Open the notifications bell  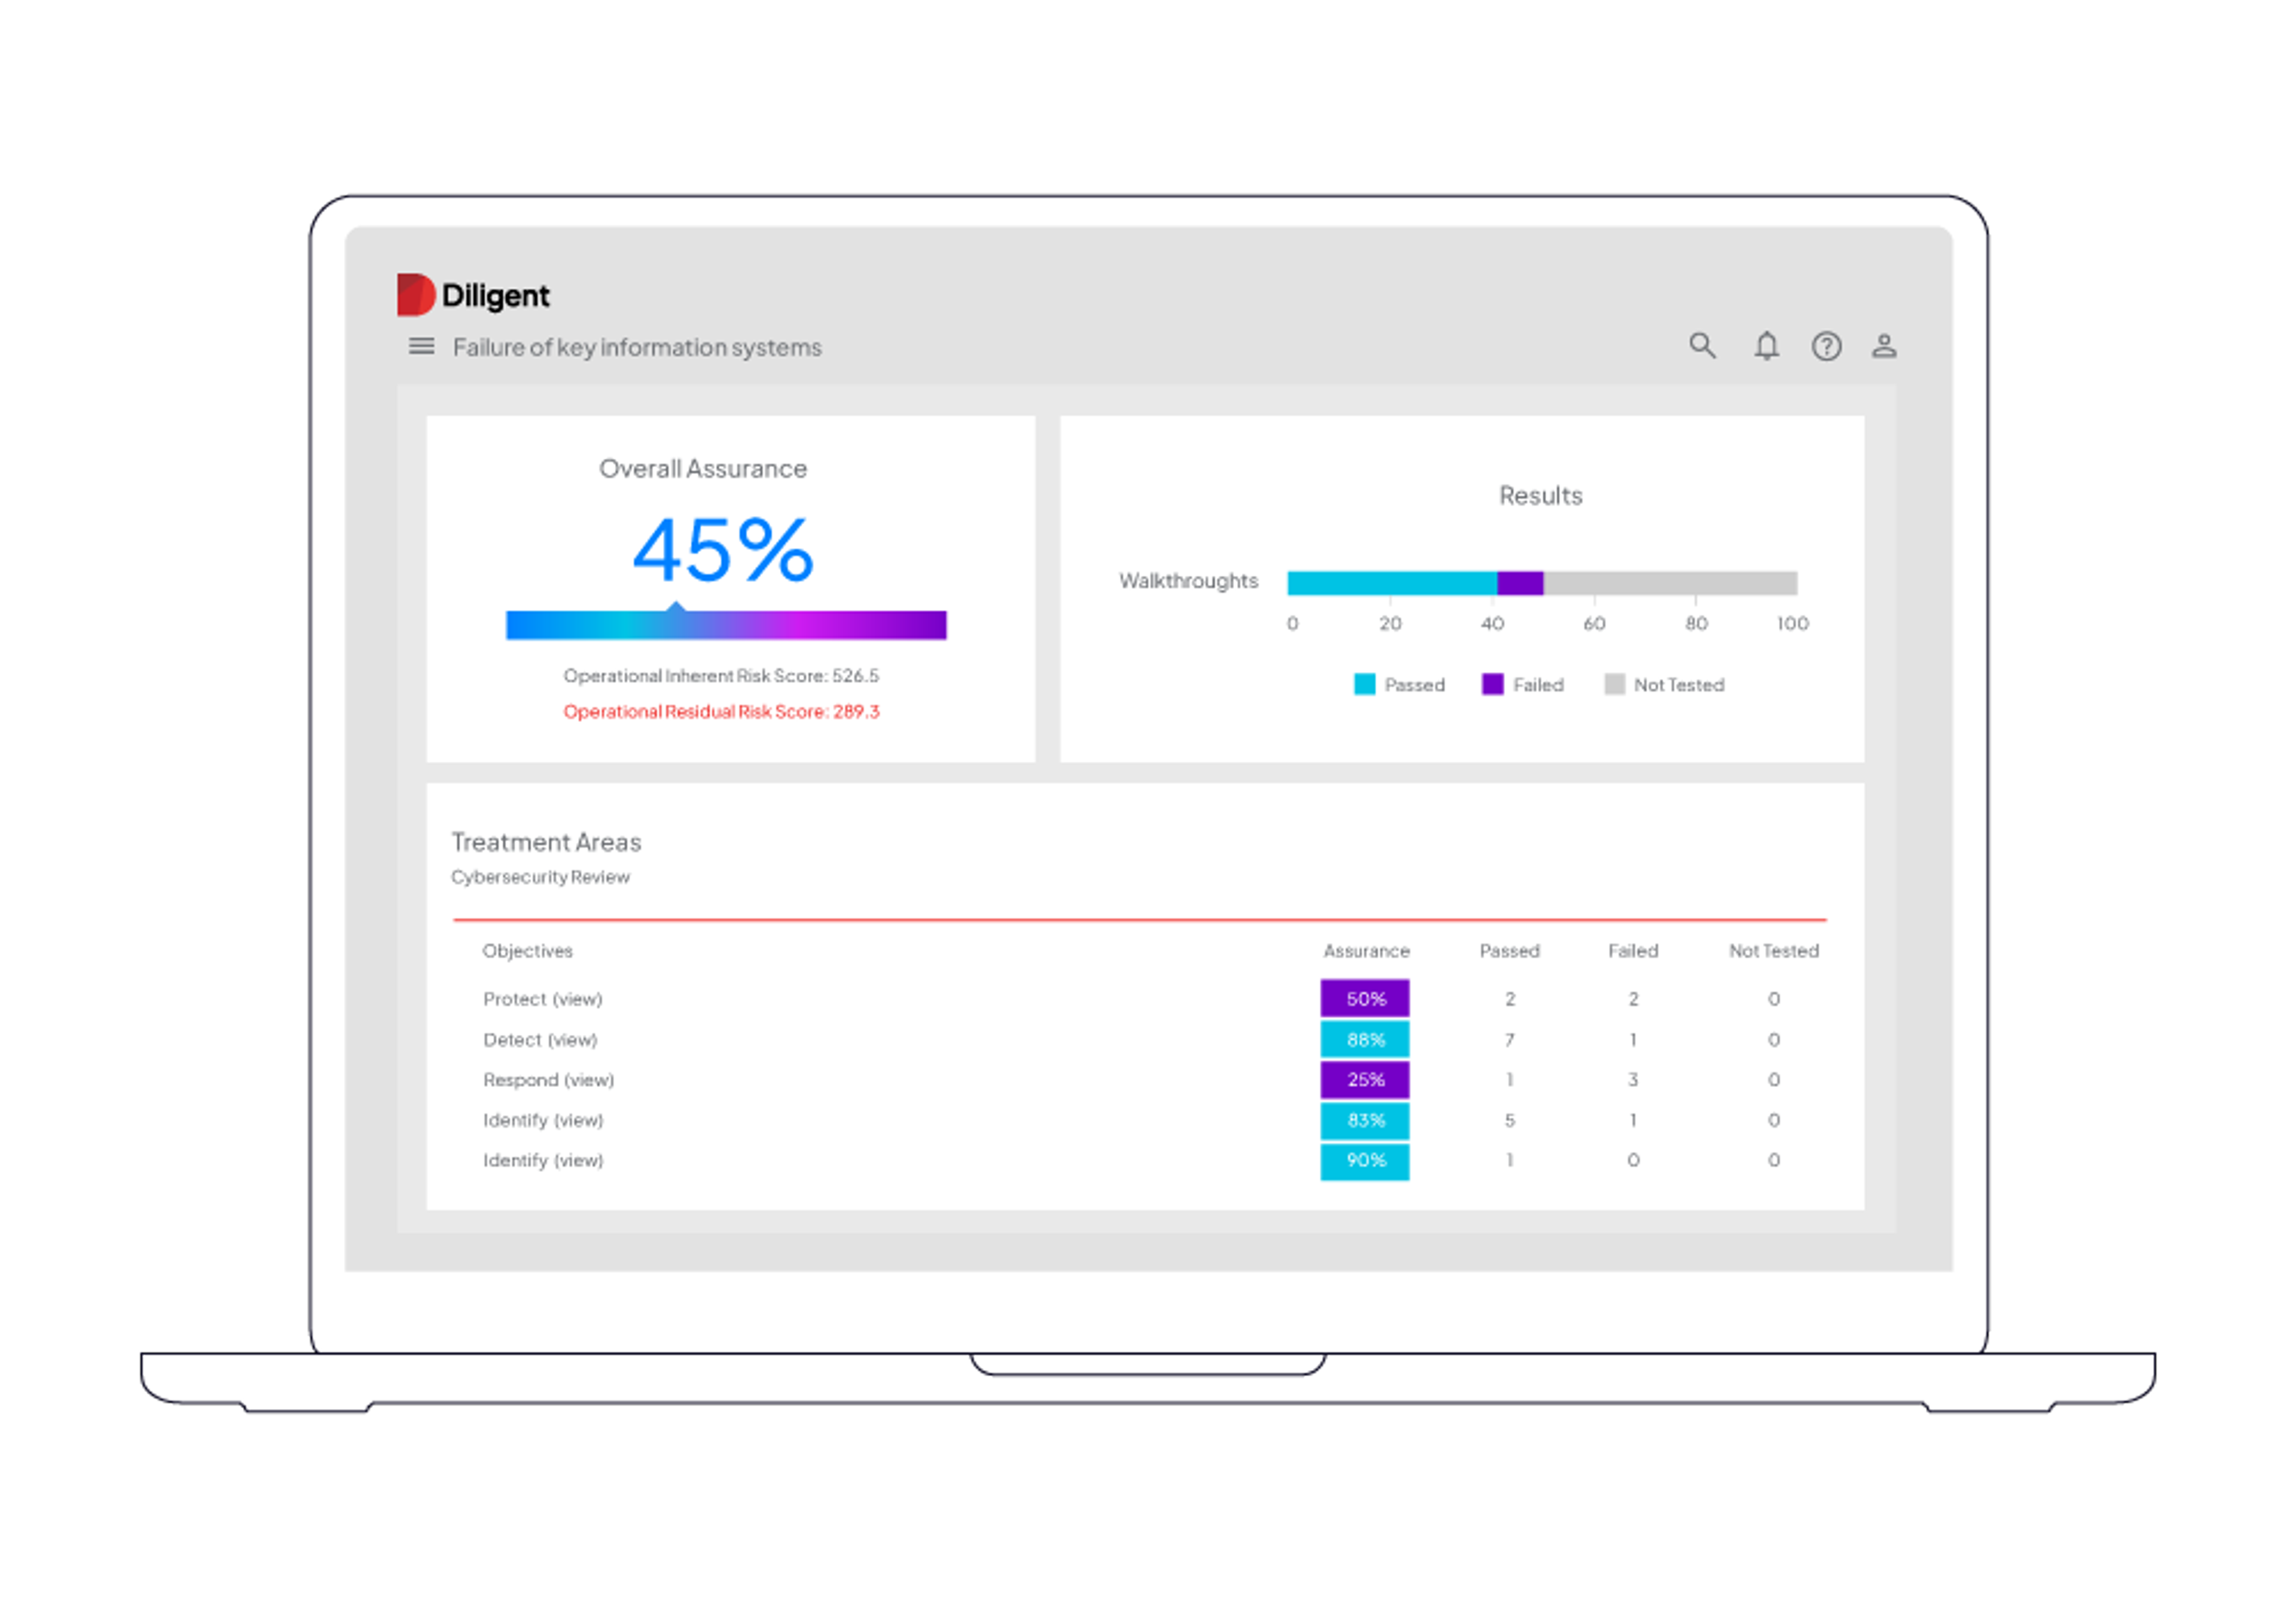click(1766, 346)
